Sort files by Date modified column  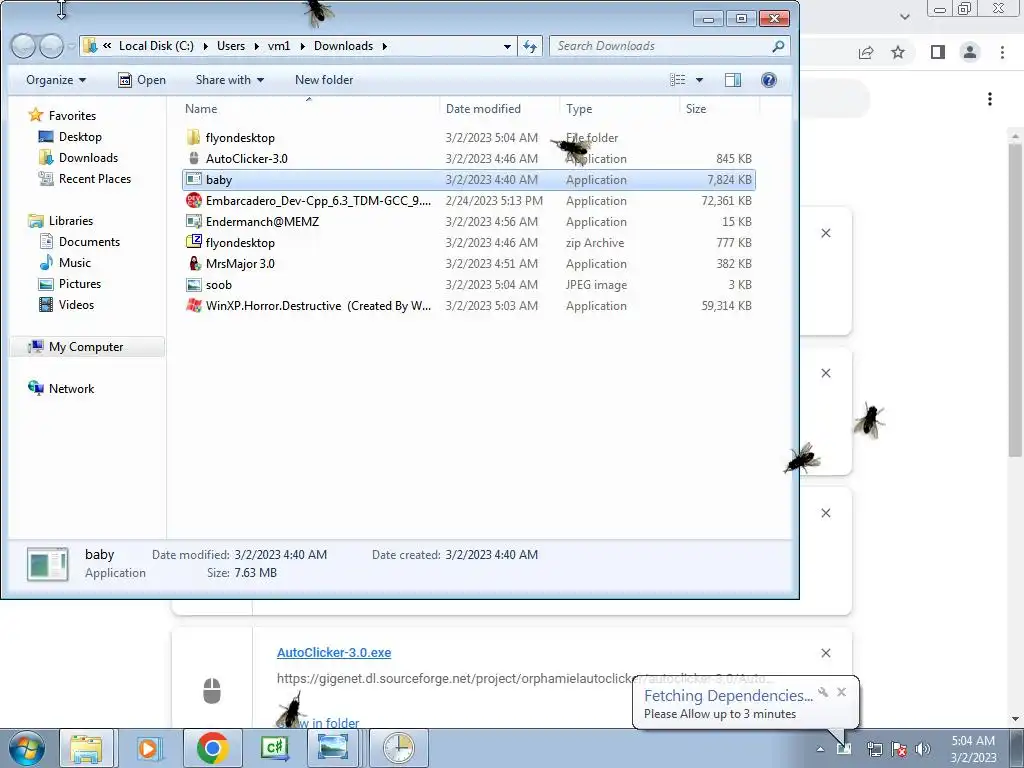[x=483, y=108]
